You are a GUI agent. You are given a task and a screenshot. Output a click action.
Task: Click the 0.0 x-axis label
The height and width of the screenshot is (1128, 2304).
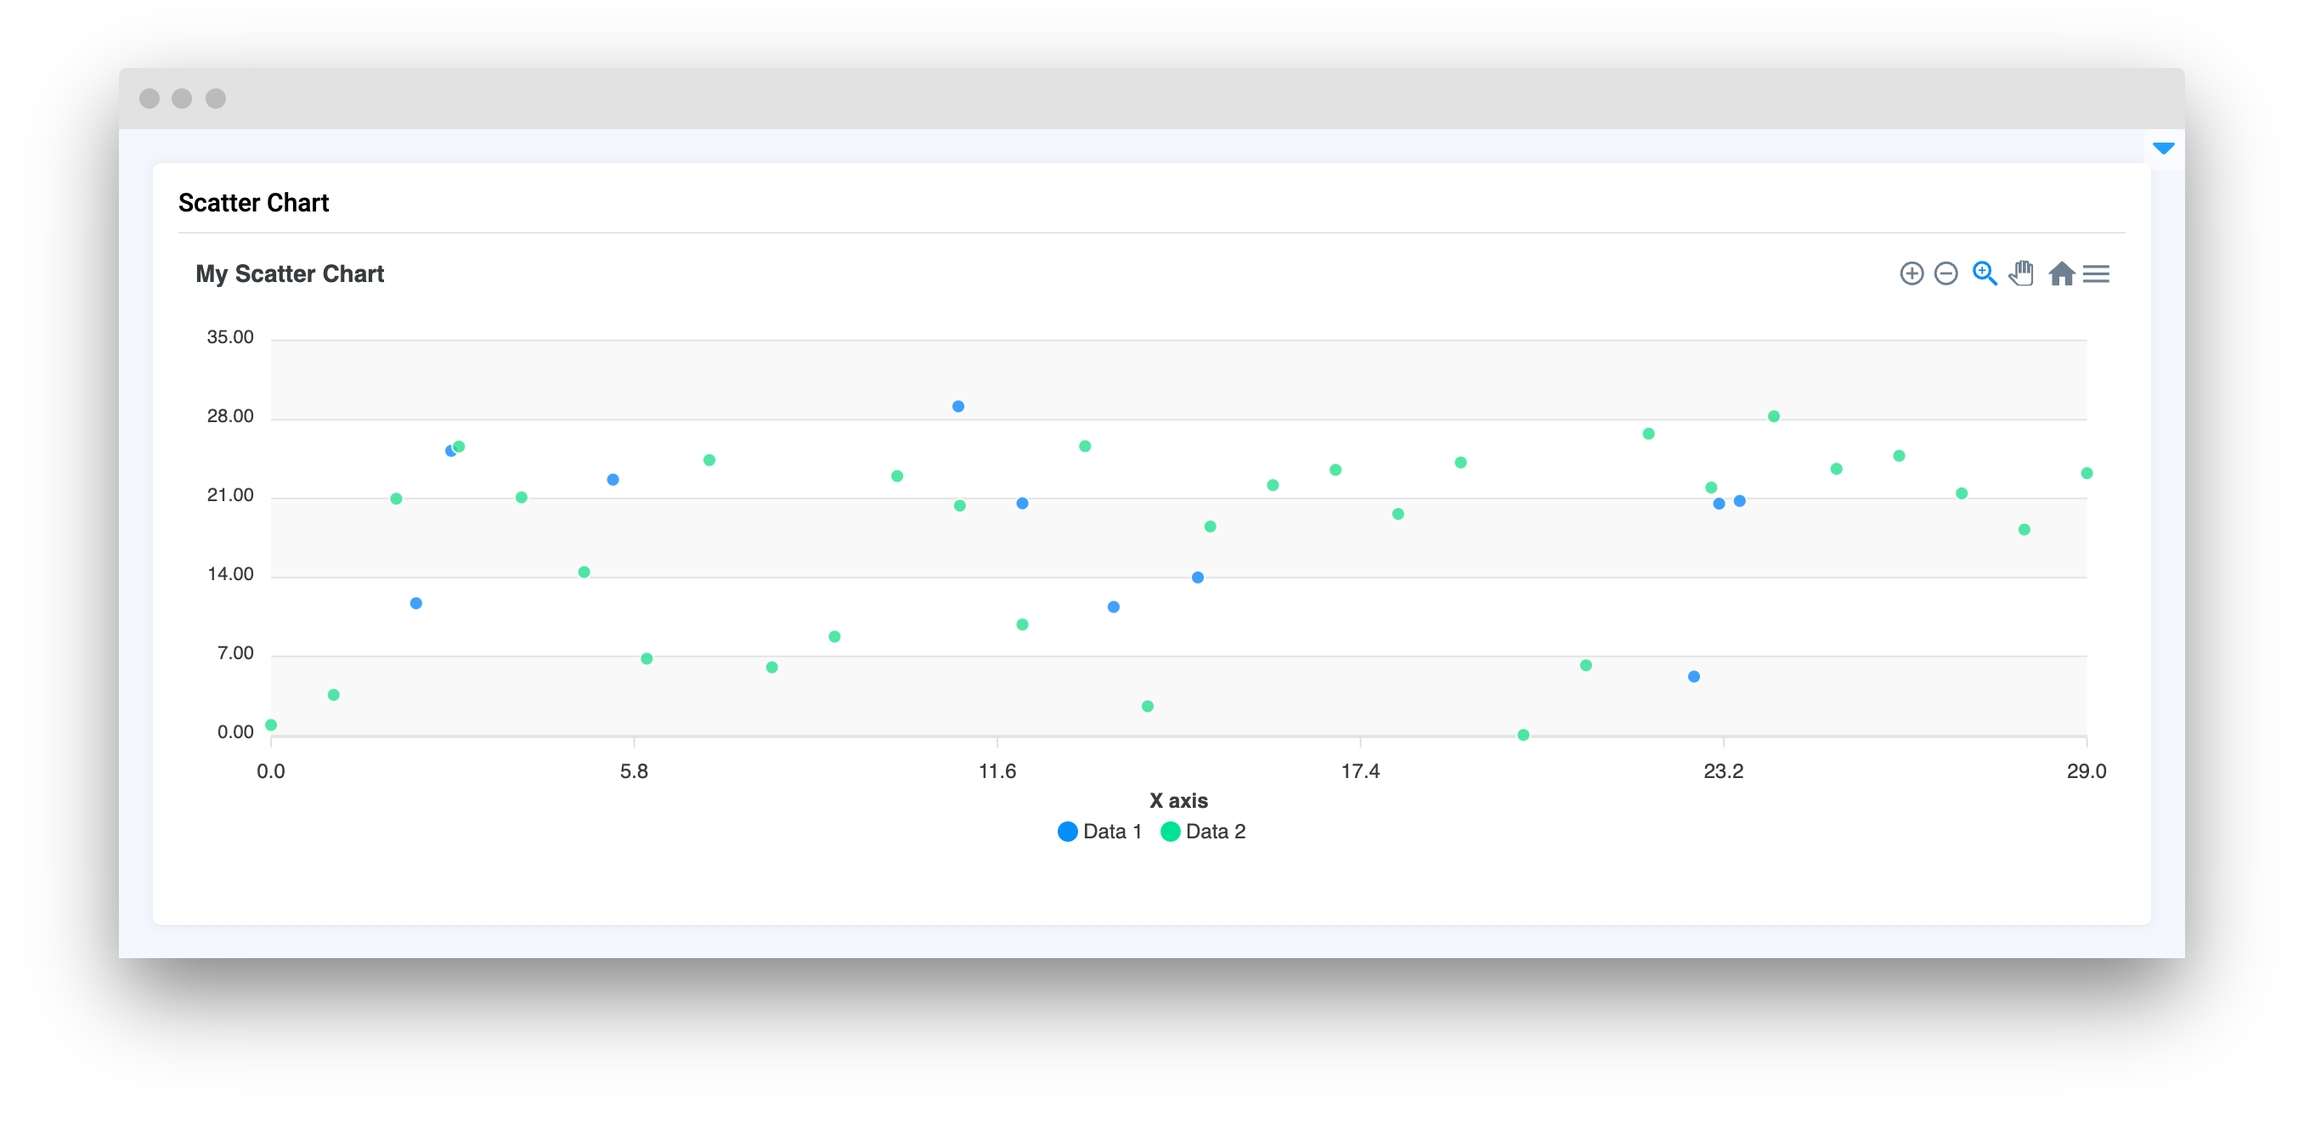point(271,771)
